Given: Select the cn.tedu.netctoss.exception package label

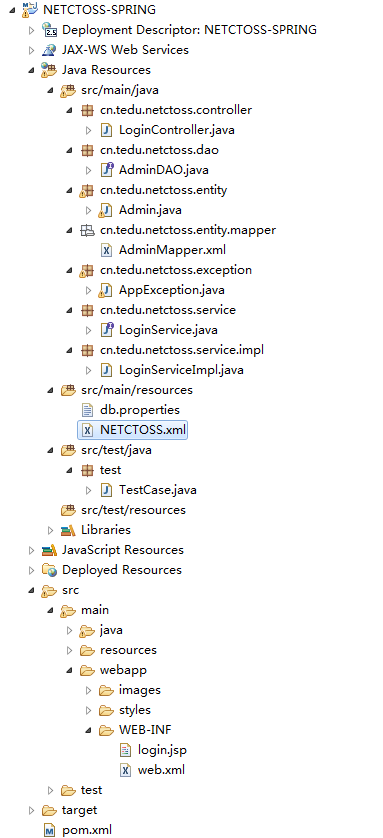Looking at the screenshot, I should 176,270.
